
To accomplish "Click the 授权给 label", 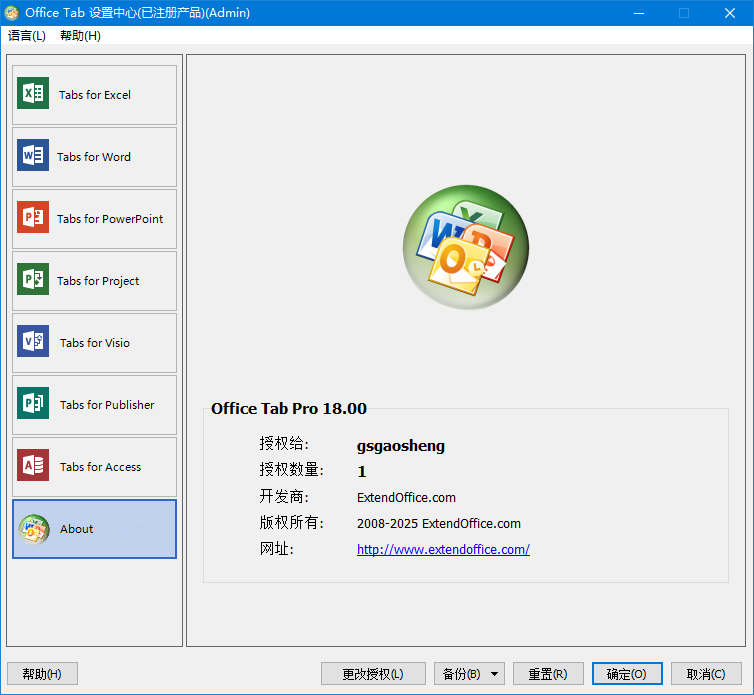I will pos(284,443).
